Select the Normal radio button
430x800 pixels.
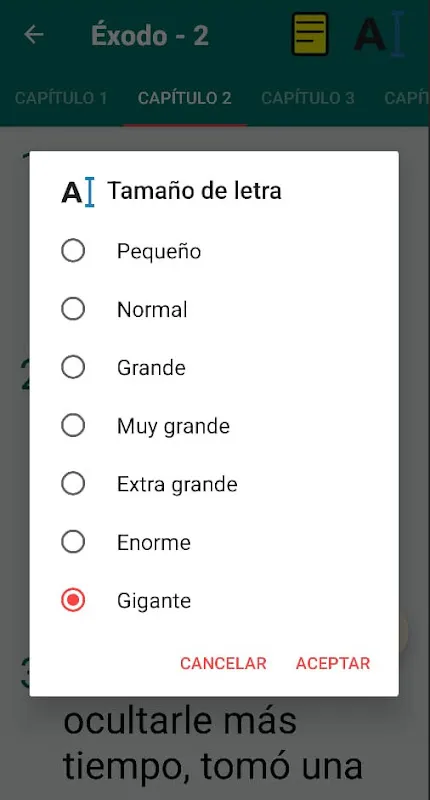point(73,309)
